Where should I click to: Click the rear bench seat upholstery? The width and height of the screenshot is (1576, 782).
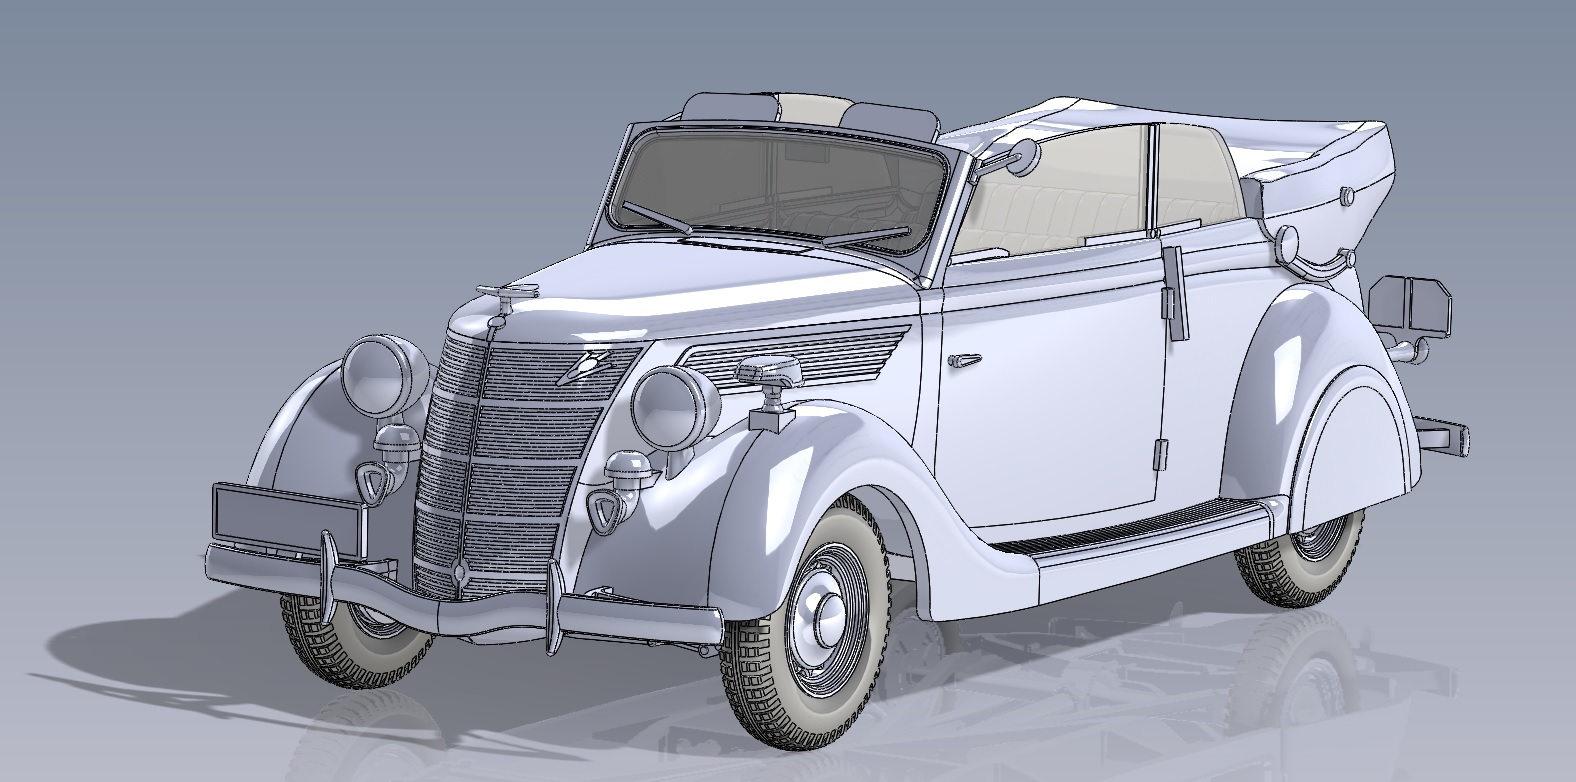(1060, 215)
